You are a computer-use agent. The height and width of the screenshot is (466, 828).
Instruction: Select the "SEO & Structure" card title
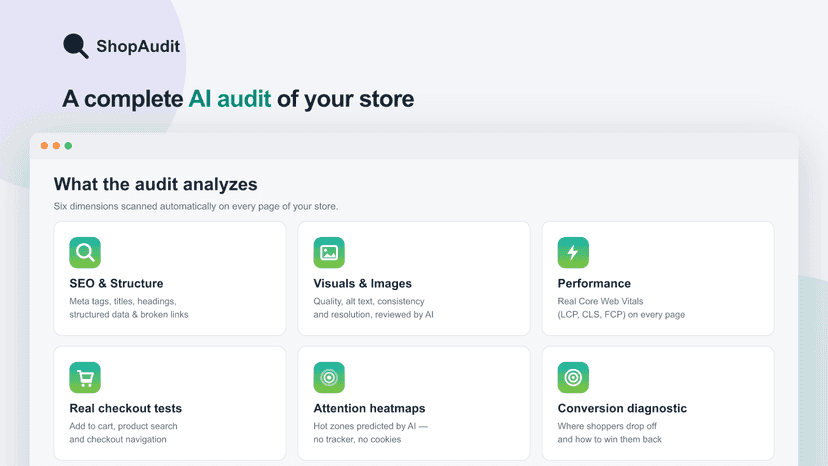[116, 284]
